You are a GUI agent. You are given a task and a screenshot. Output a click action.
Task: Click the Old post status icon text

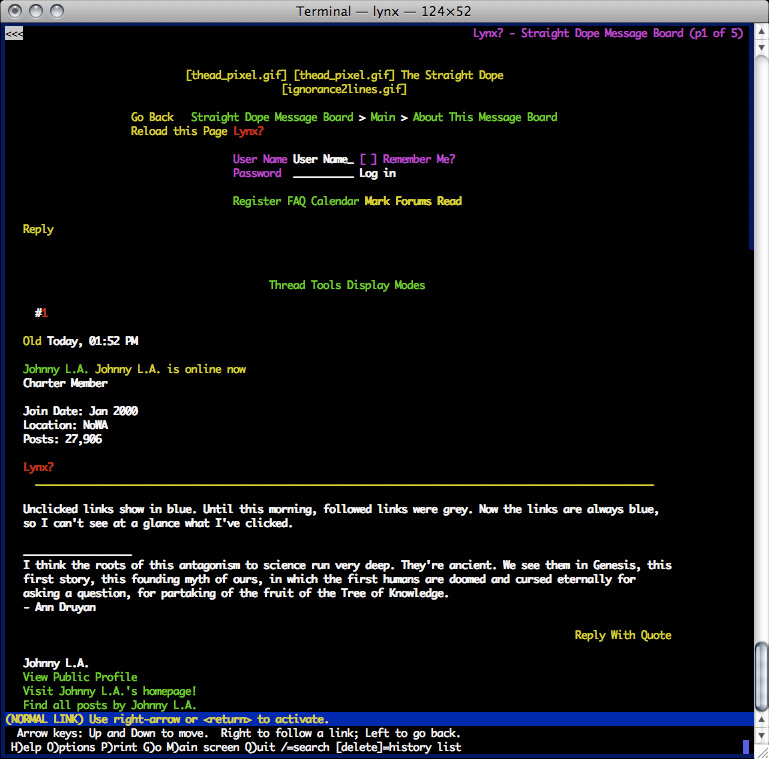pyautogui.click(x=32, y=341)
